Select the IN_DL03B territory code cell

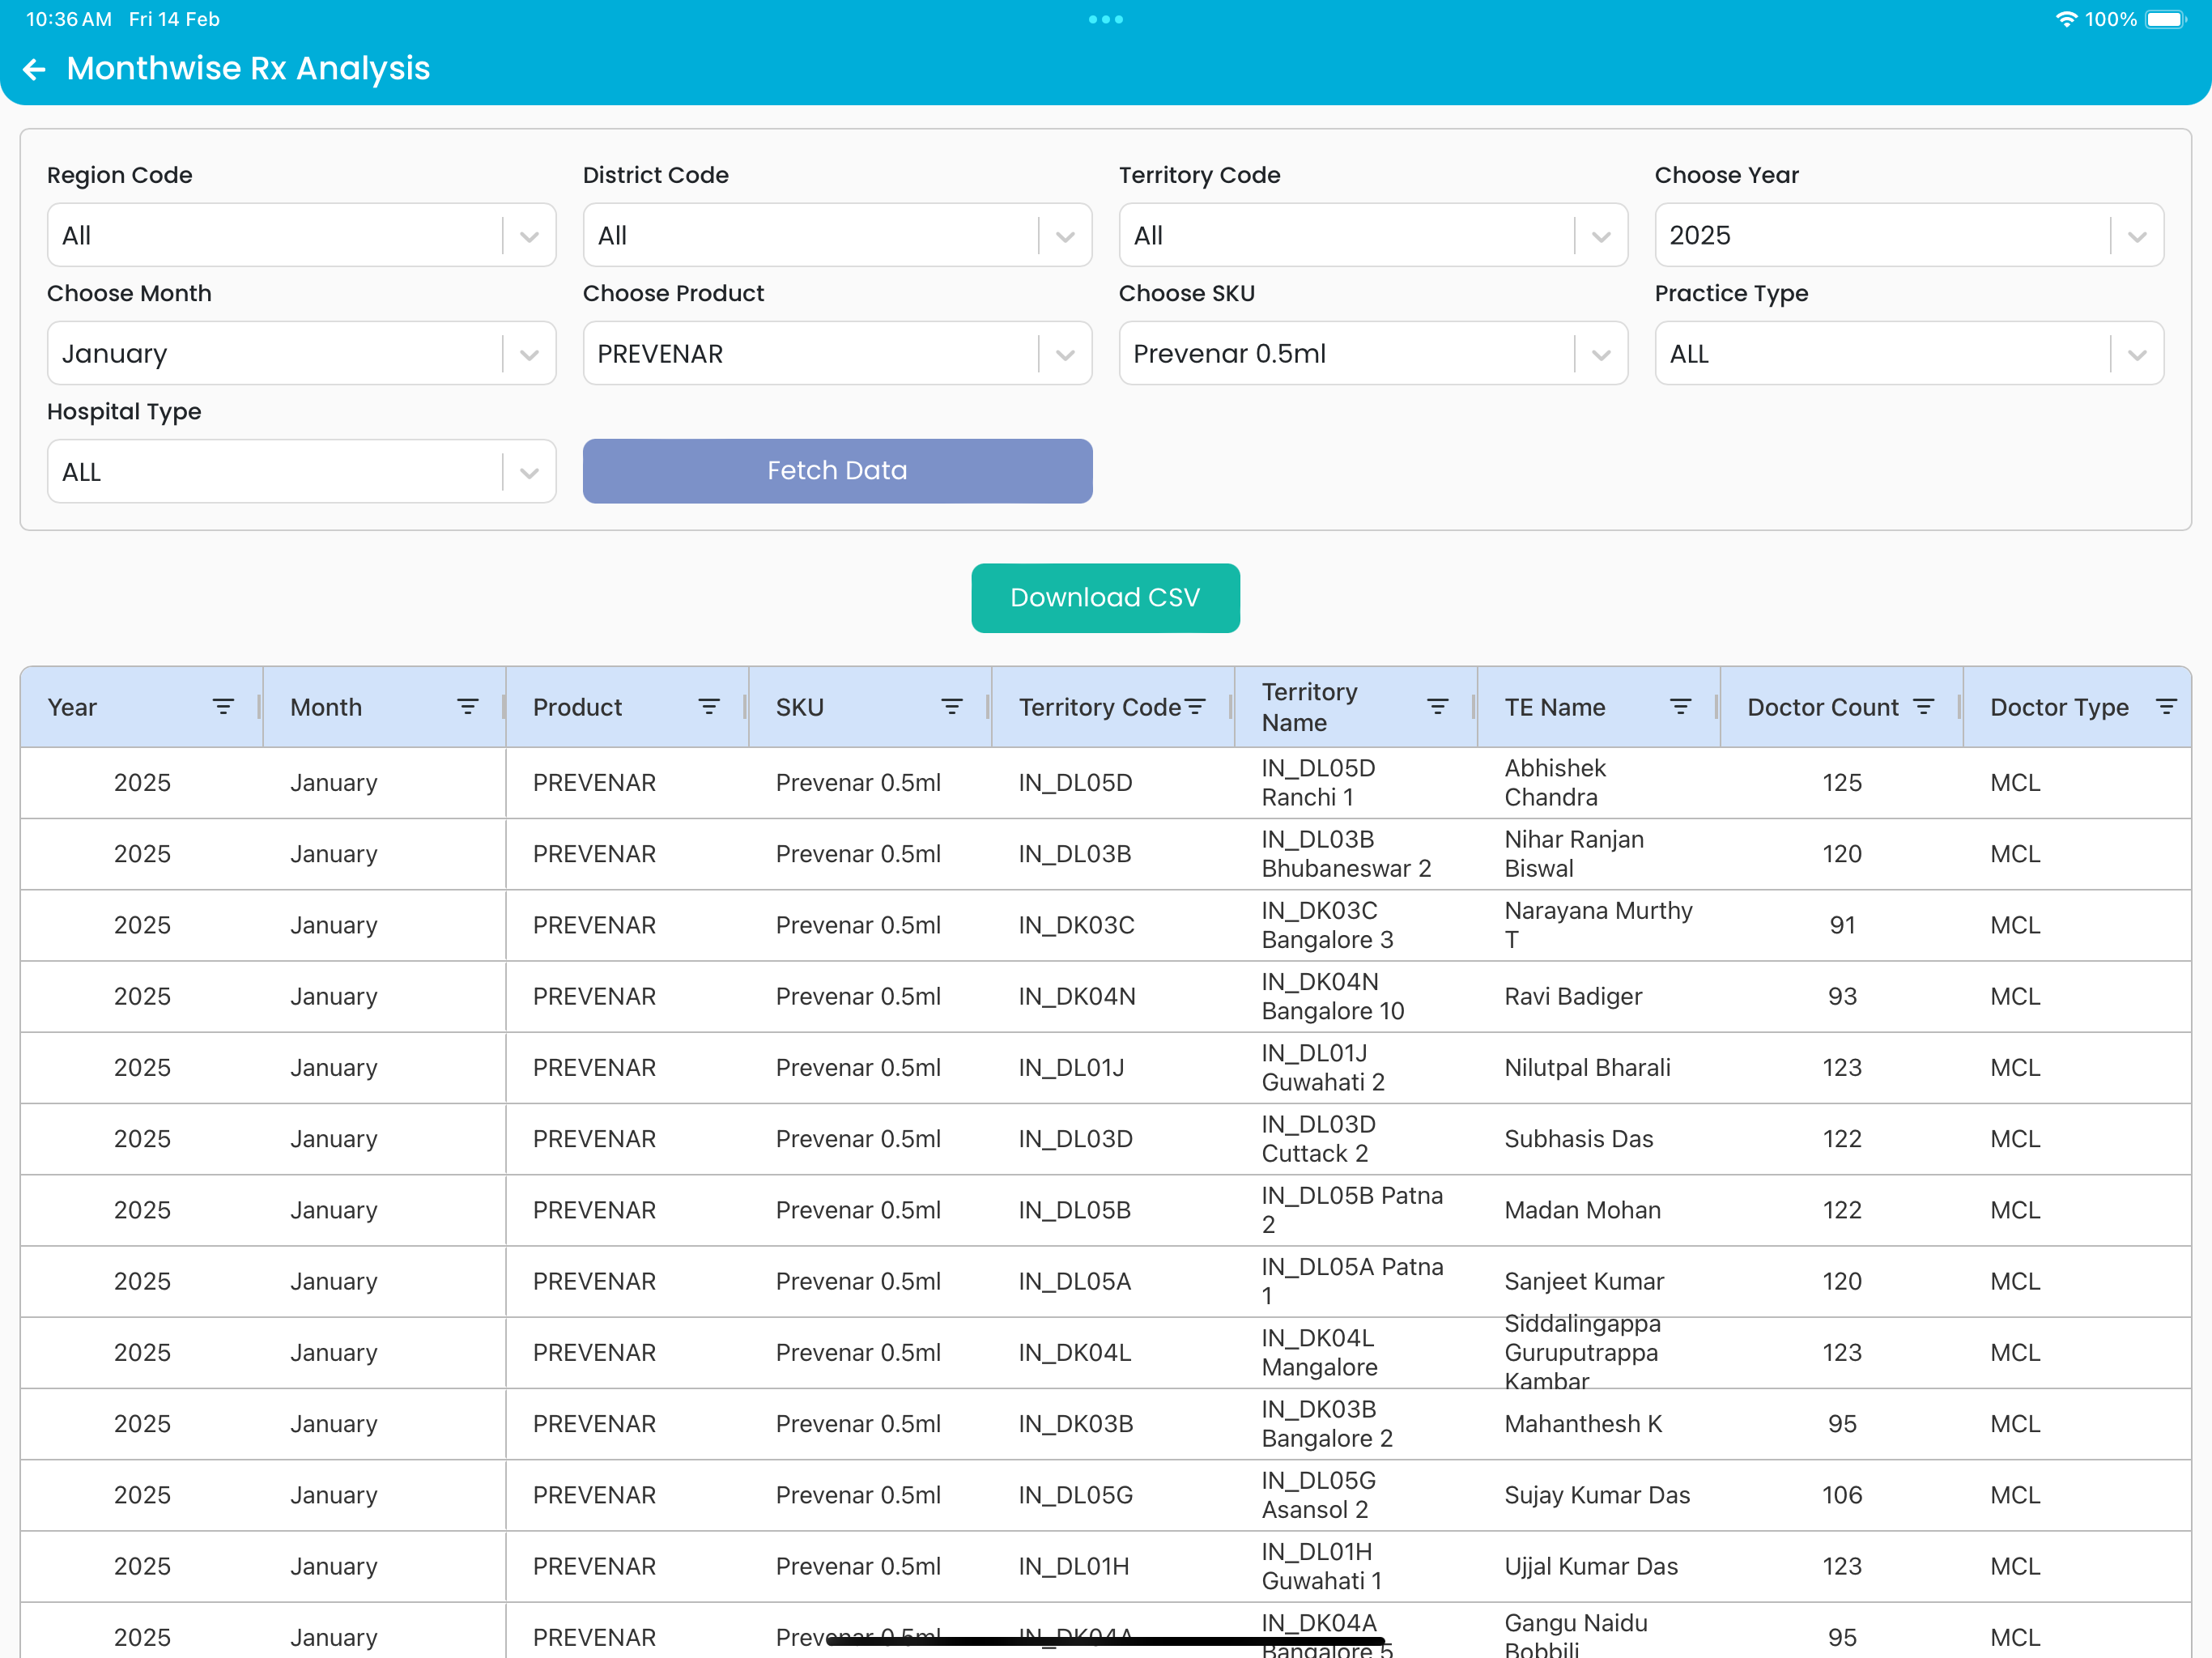point(1075,854)
